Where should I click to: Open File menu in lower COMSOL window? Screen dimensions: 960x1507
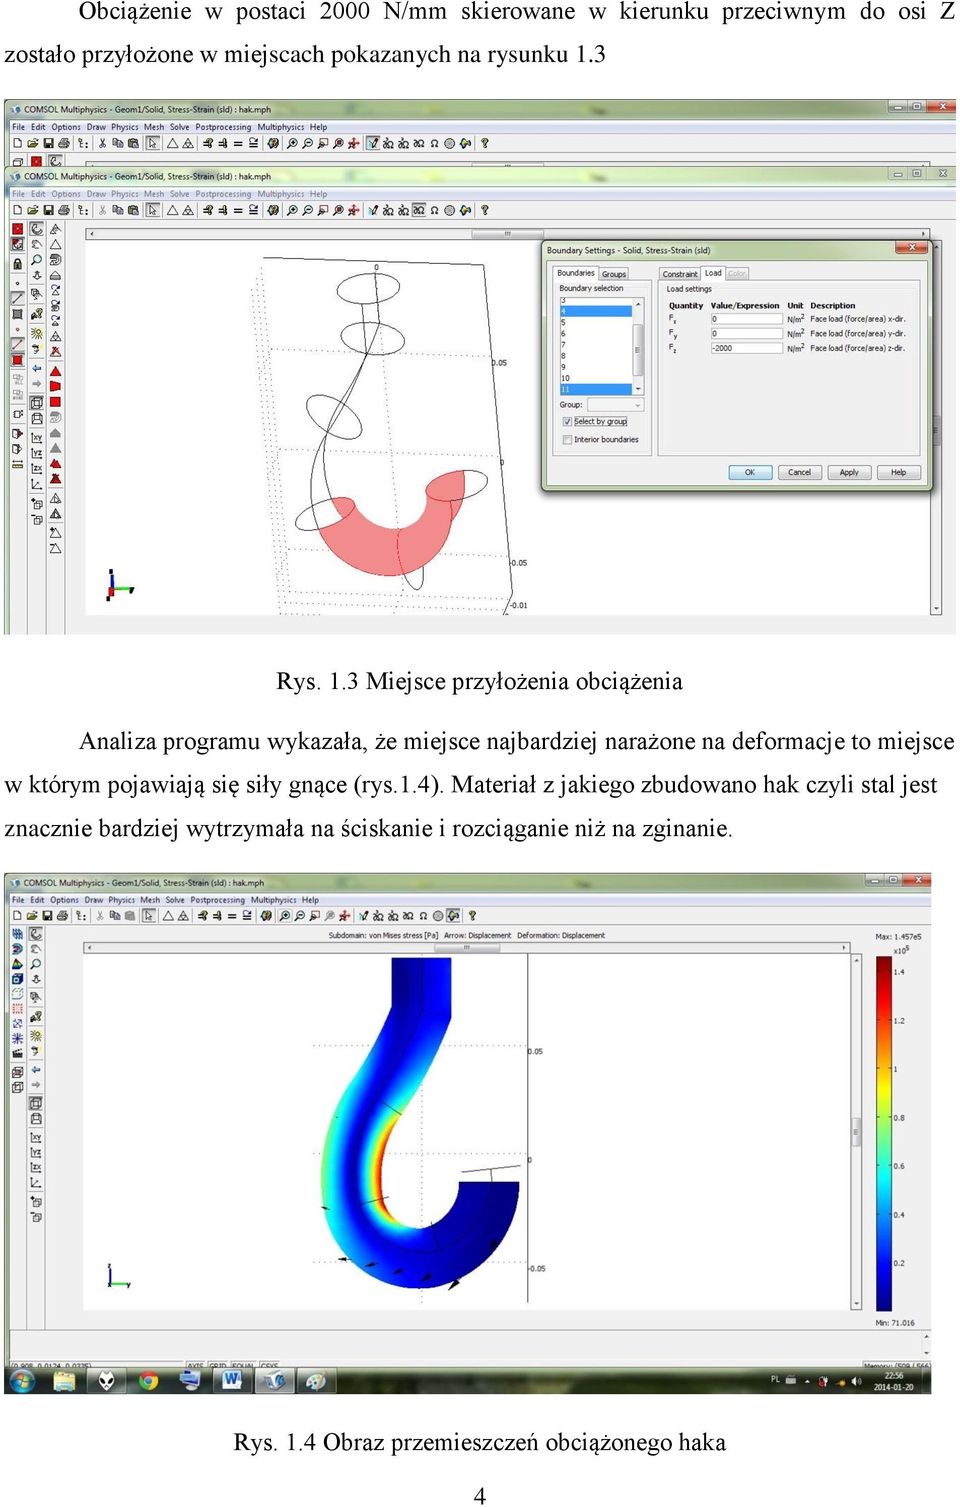[18, 900]
